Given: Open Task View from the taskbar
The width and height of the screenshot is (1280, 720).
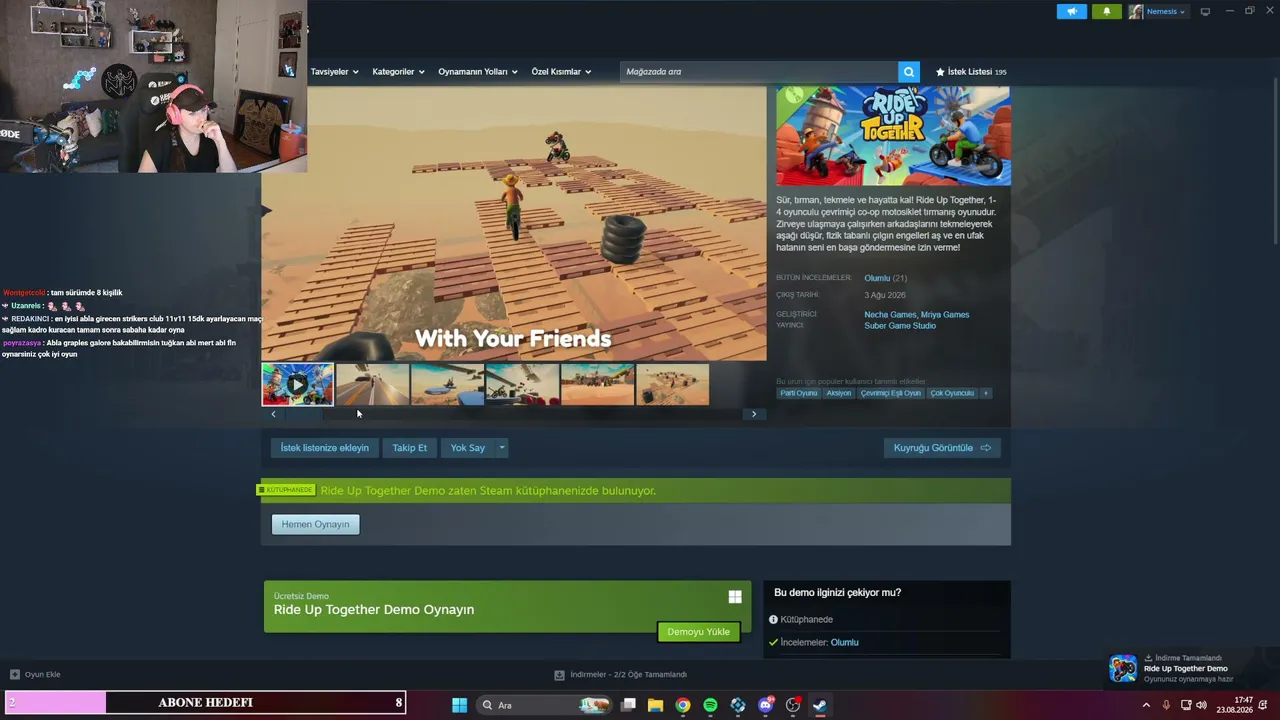Looking at the screenshot, I should [628, 705].
